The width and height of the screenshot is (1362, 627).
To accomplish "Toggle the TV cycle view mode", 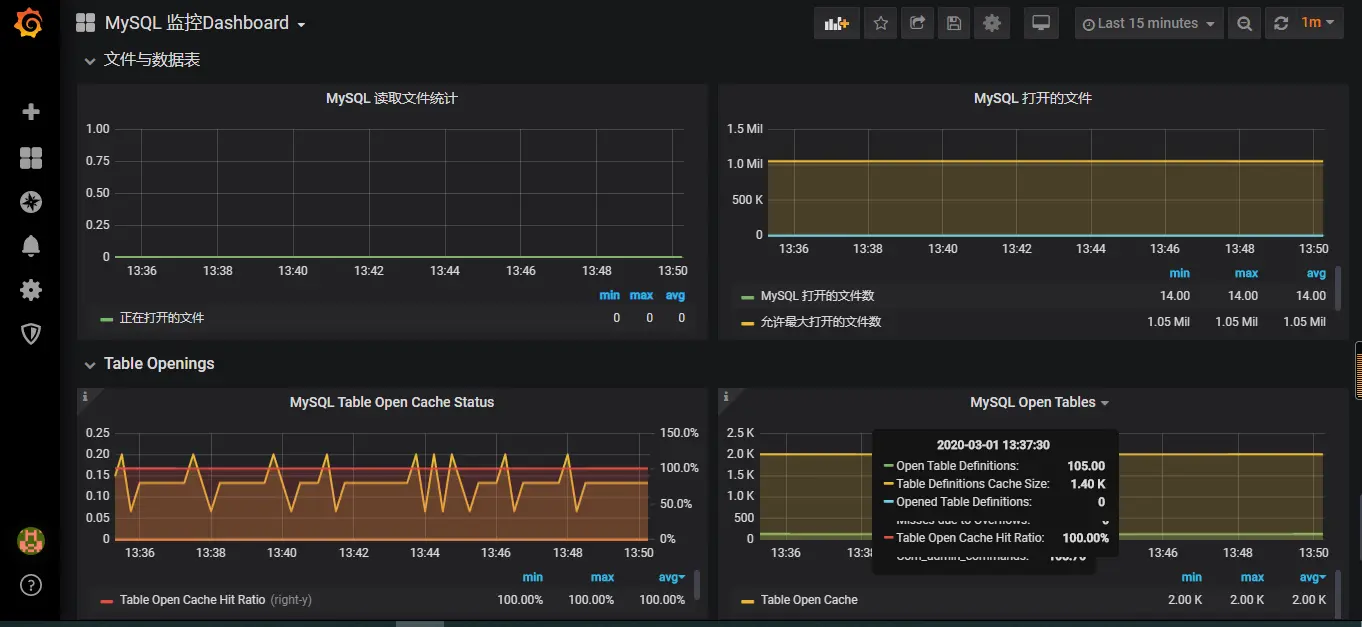I will pos(1041,23).
